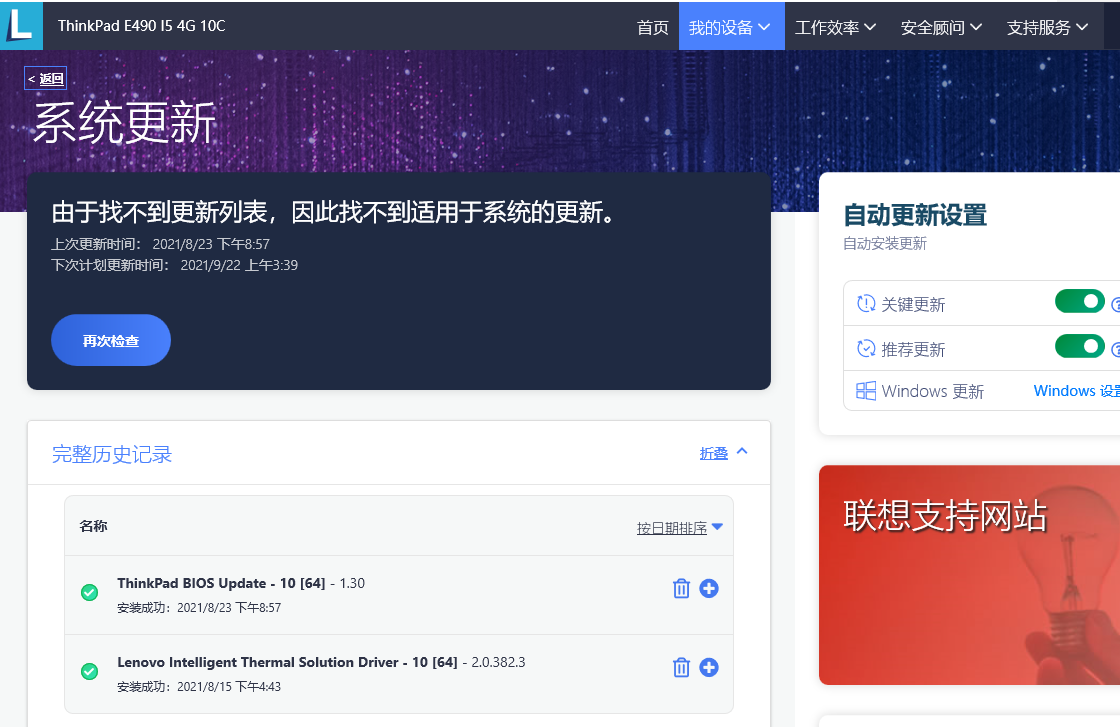Click the Windows logo icon beside Windows 更新
This screenshot has width=1120, height=727.
[866, 391]
